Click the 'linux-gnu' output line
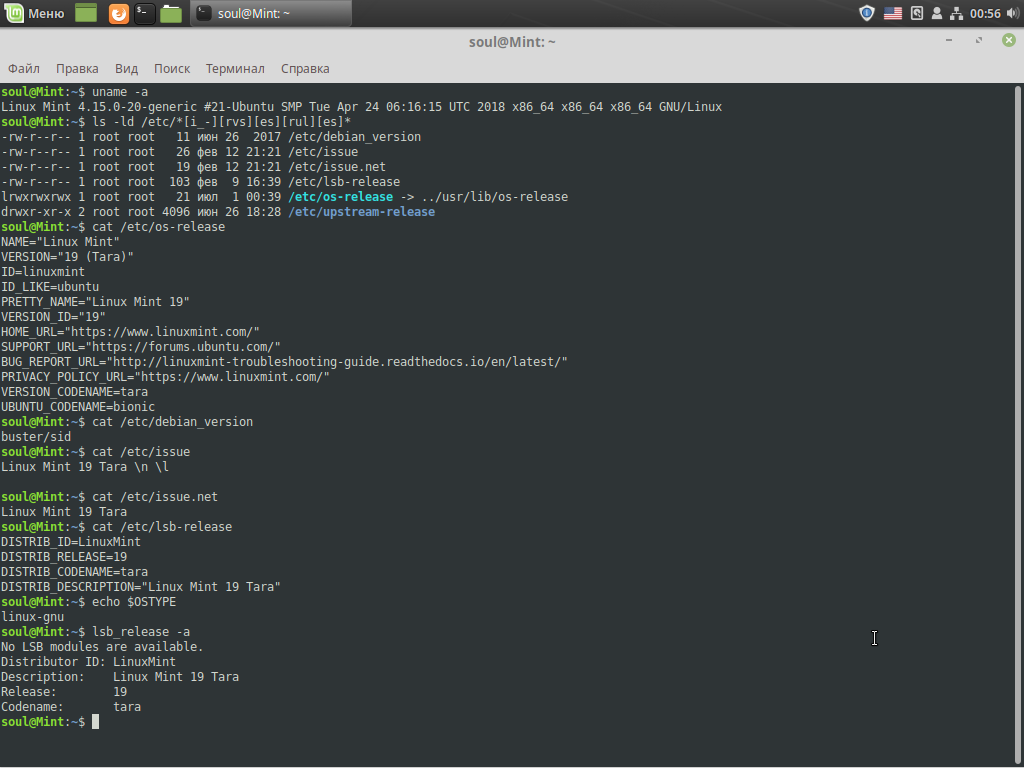The image size is (1024, 768). point(33,616)
